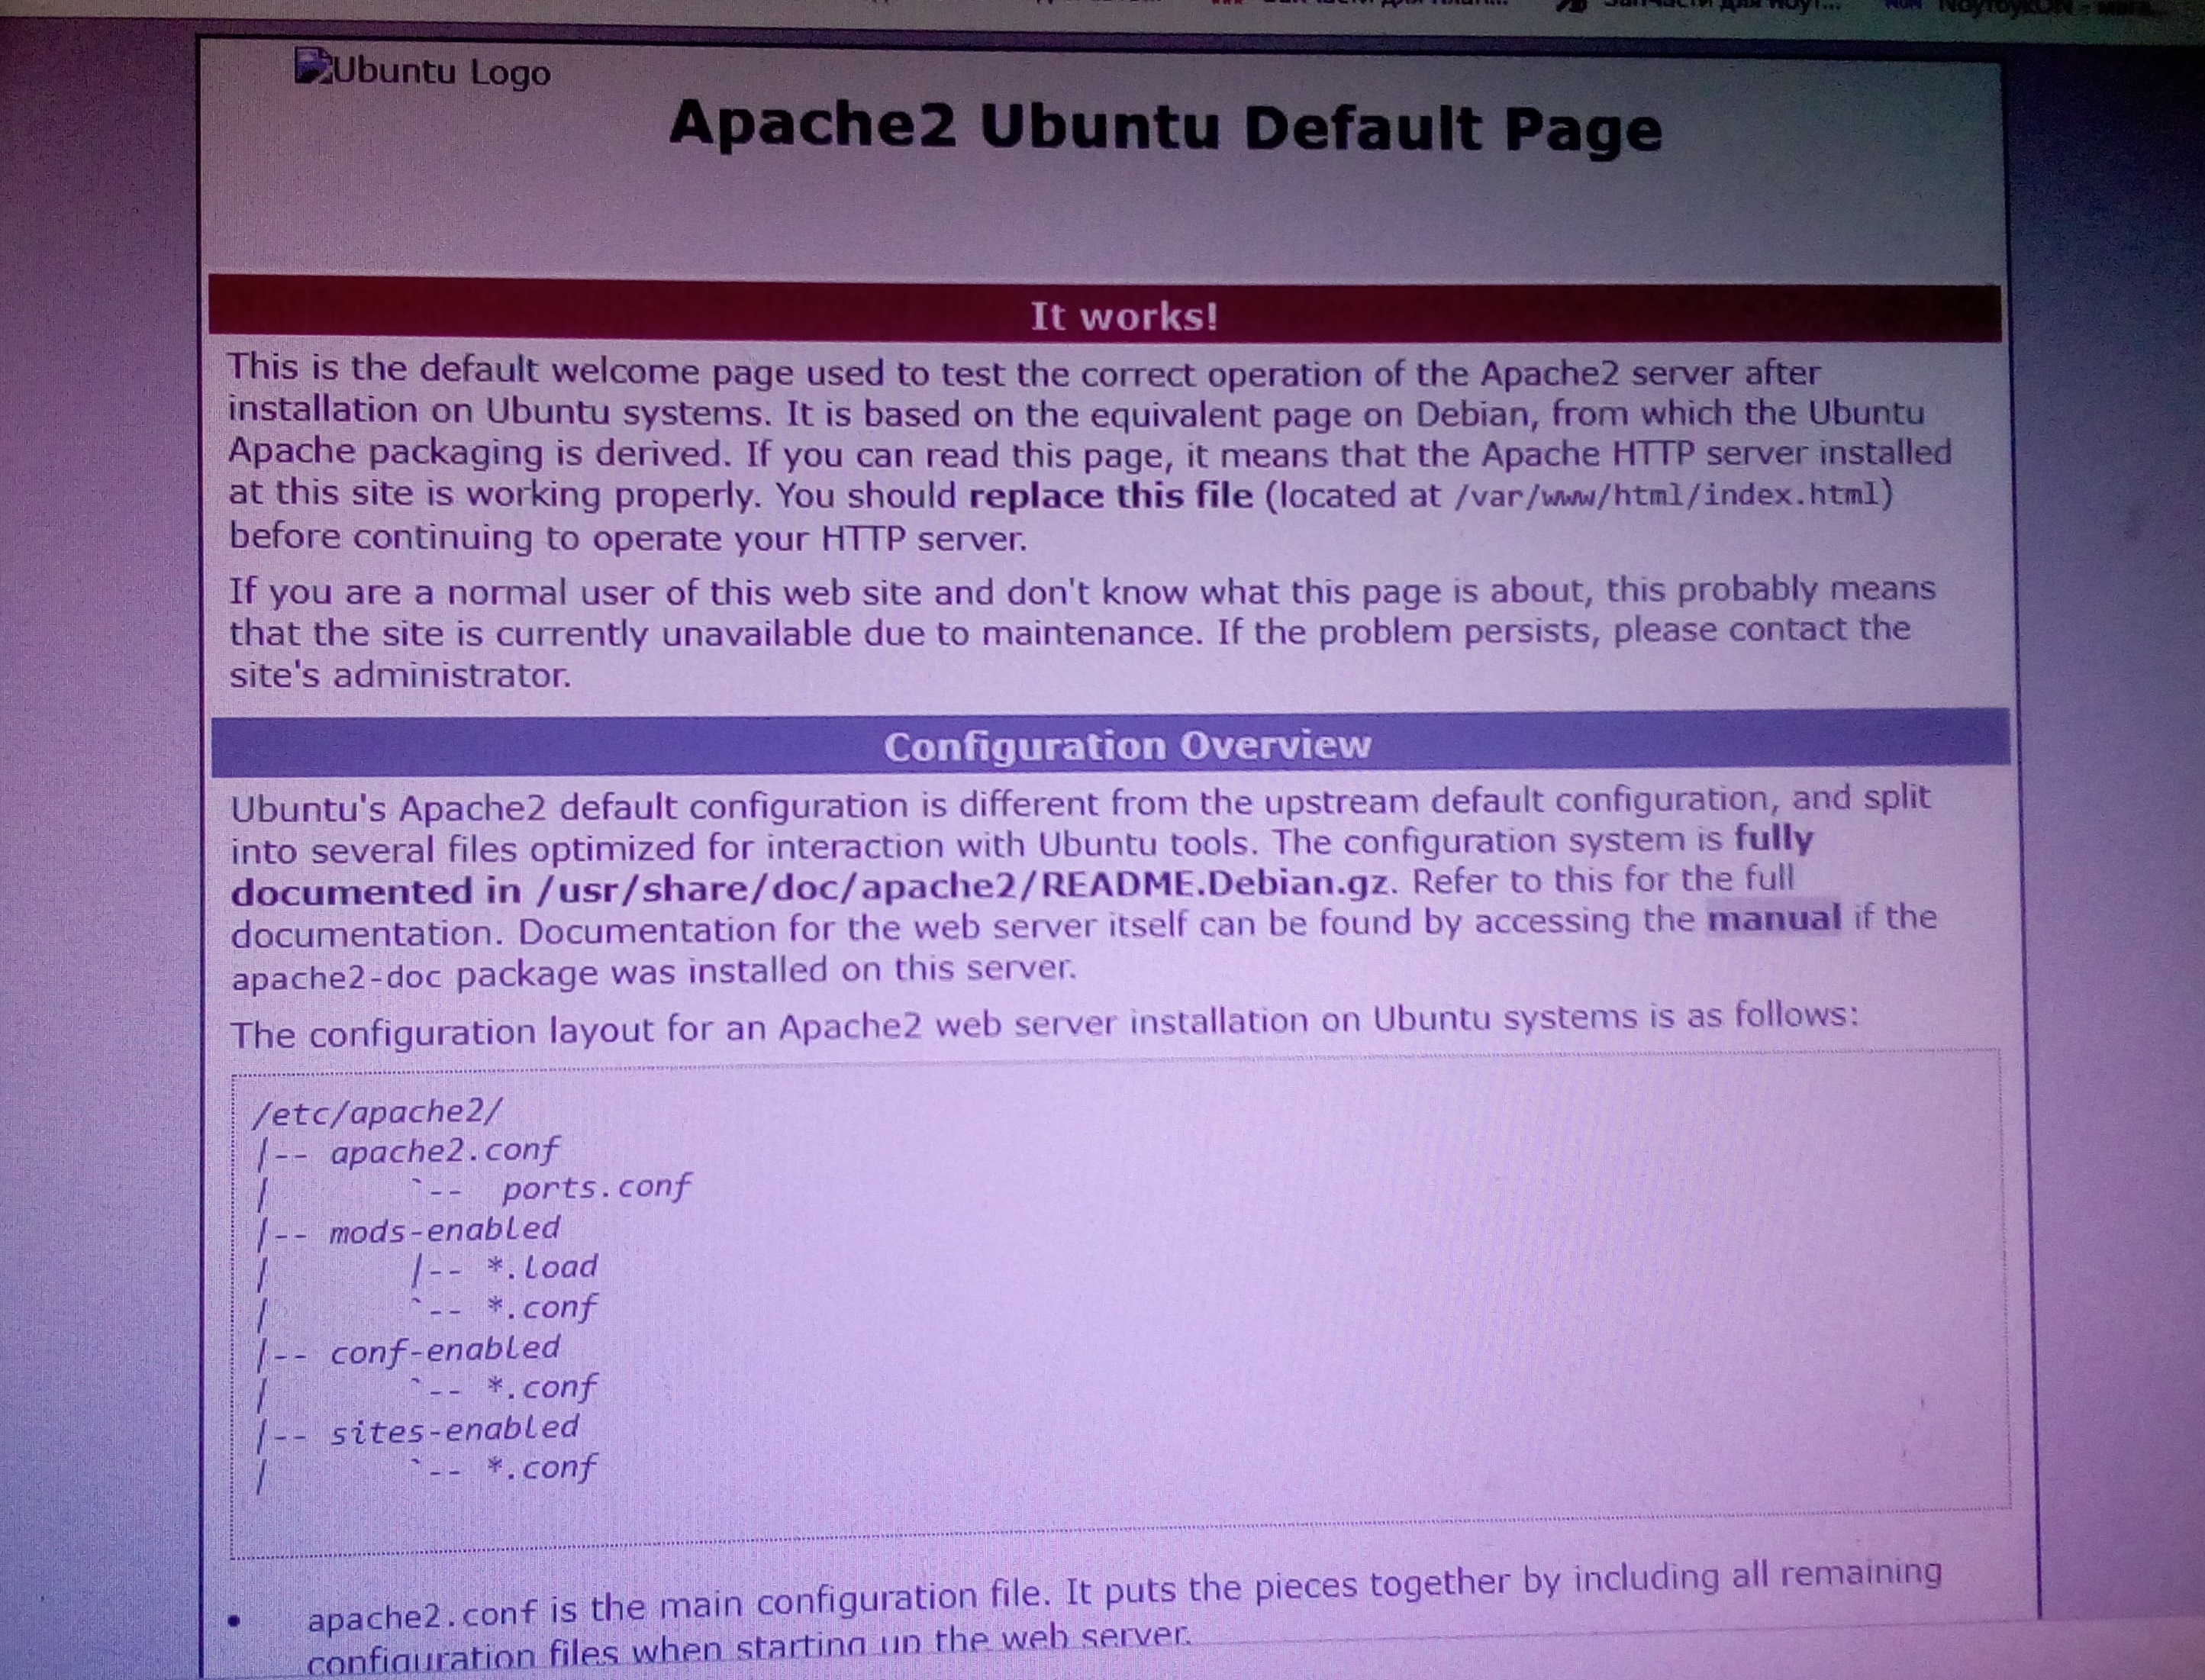Click /etc/apache2/ root in config tree
Image resolution: width=2205 pixels, height=1680 pixels.
click(x=377, y=1112)
